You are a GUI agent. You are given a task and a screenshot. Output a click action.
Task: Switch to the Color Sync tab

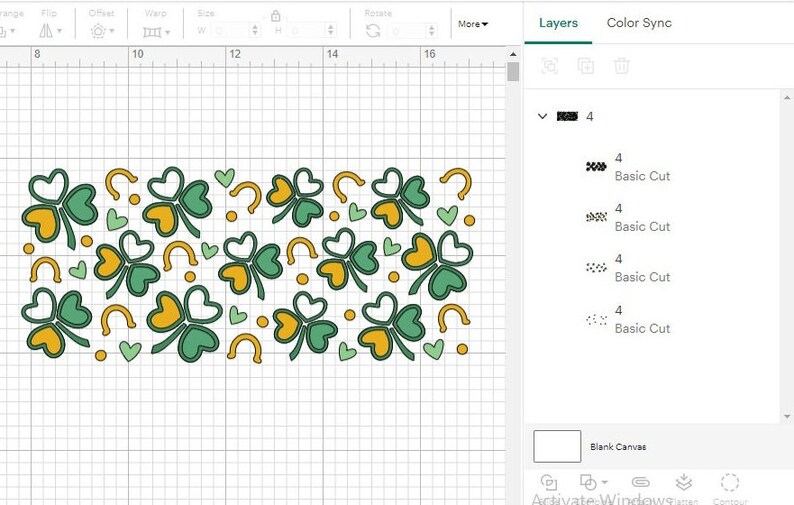[x=639, y=23]
